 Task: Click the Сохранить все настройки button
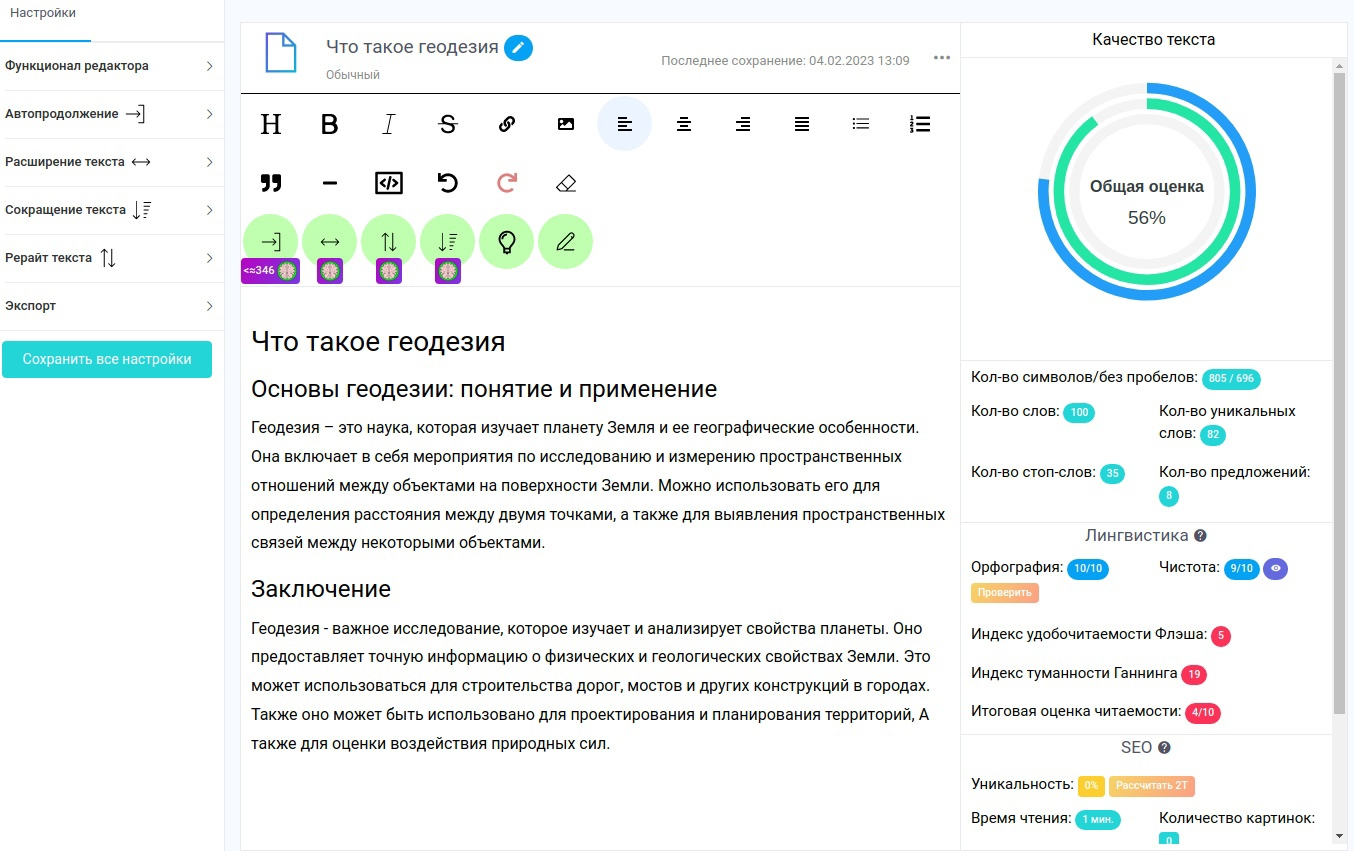(107, 359)
